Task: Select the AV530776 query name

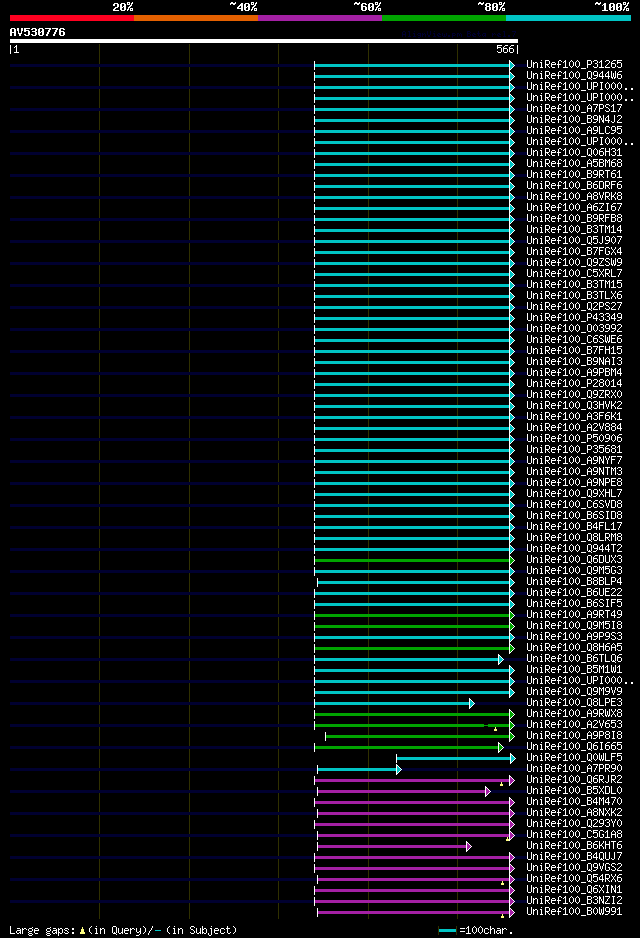Action: (x=37, y=32)
